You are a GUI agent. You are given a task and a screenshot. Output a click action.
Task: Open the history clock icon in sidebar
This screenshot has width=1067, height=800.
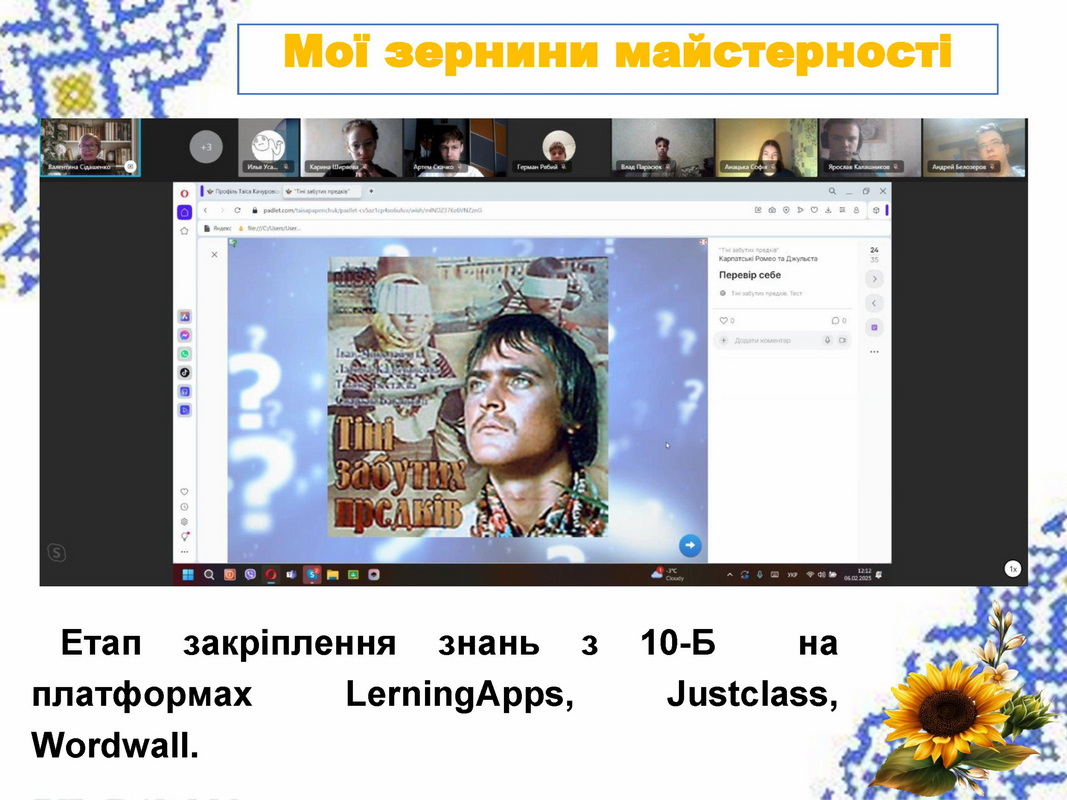[x=184, y=506]
